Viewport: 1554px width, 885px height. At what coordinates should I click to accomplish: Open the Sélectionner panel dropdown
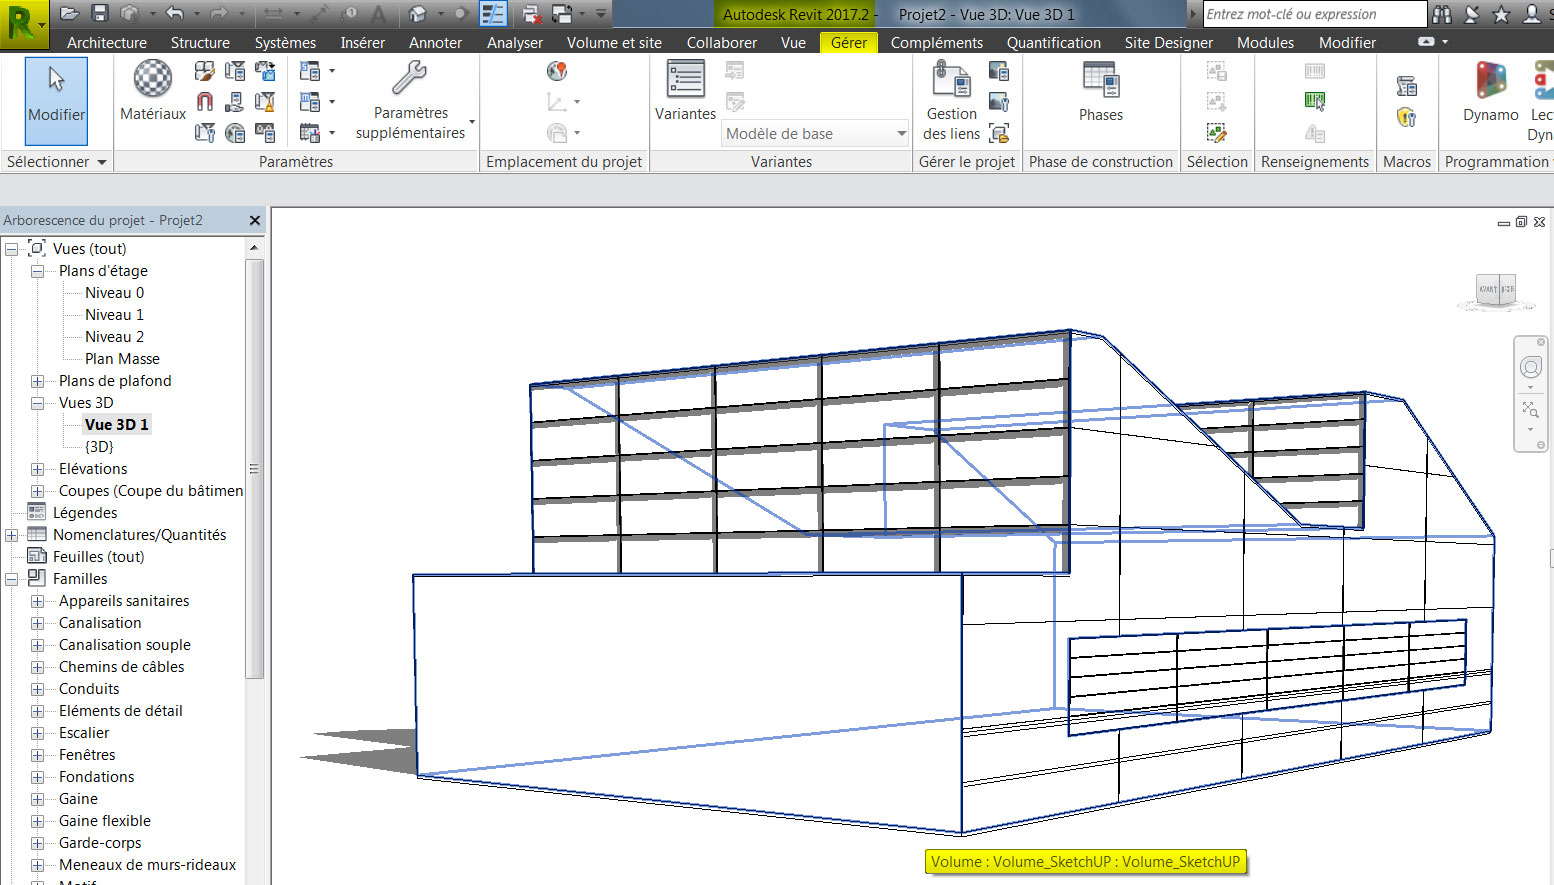click(x=99, y=161)
